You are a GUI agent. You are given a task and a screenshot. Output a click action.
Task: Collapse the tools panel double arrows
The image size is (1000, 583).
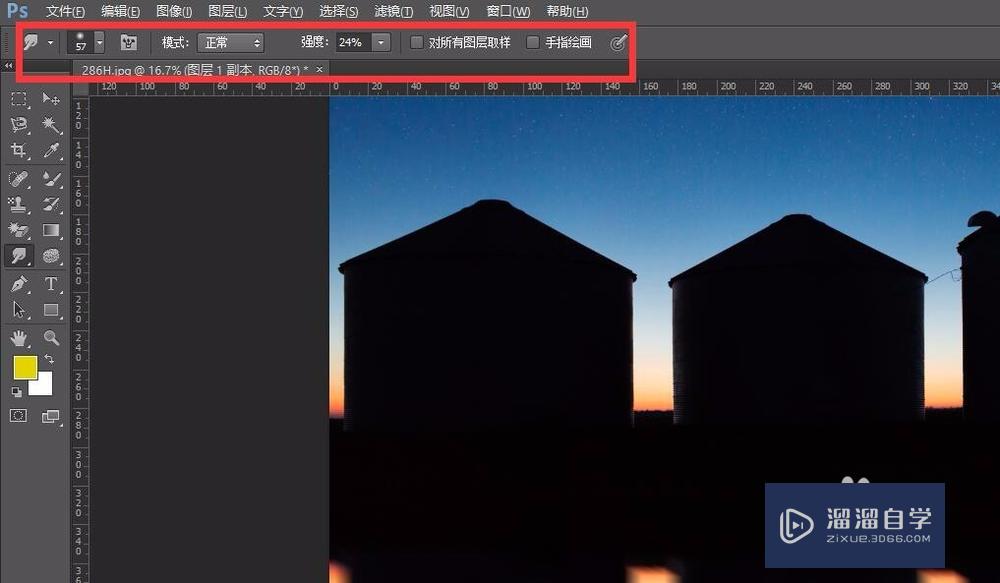8,66
